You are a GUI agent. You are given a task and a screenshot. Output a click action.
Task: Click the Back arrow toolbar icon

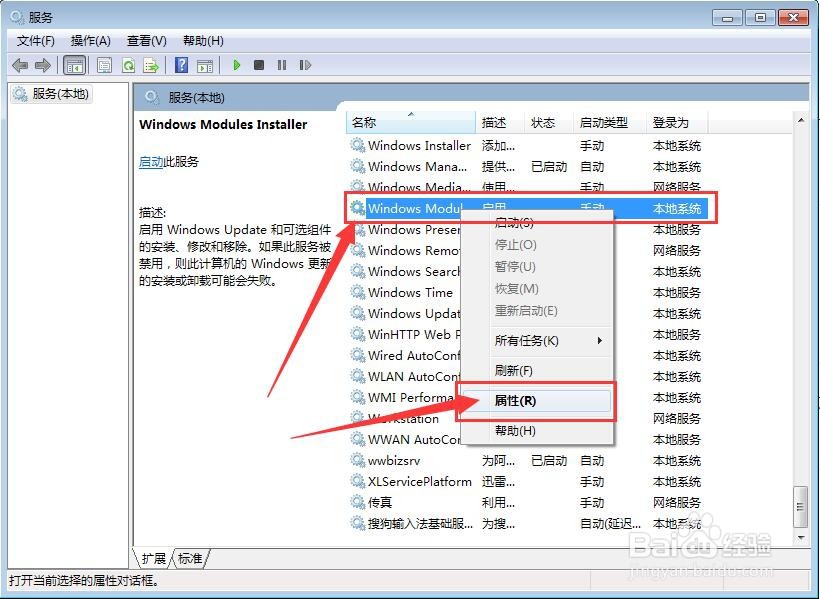20,65
